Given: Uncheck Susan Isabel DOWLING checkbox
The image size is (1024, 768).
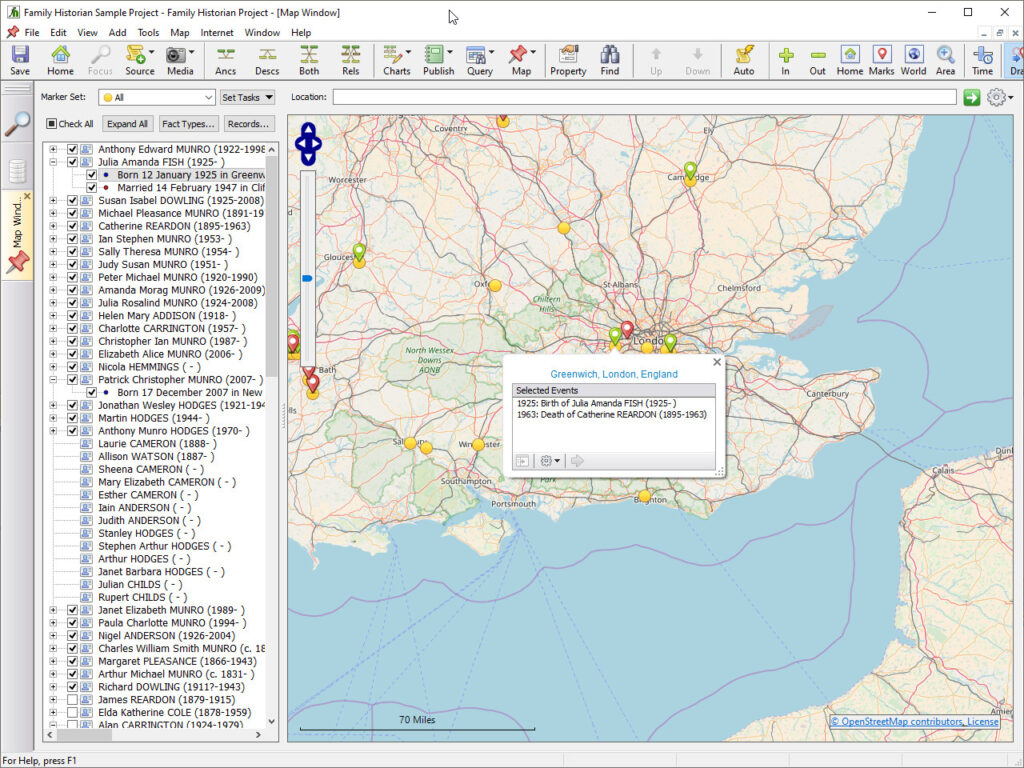Looking at the screenshot, I should pyautogui.click(x=72, y=200).
